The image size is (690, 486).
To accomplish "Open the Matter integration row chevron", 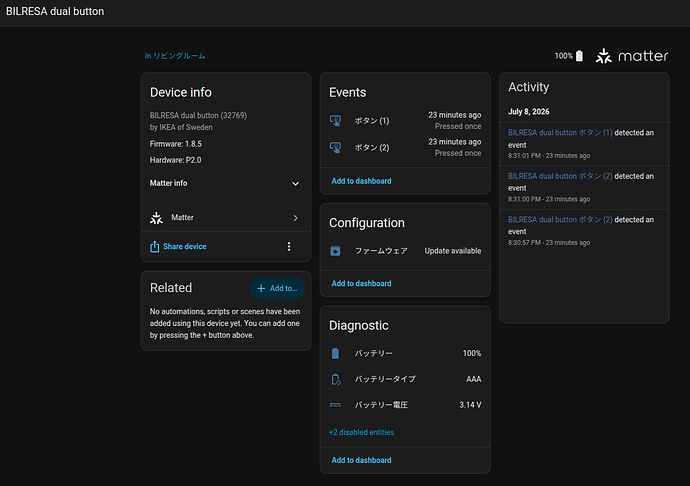I will 295,218.
